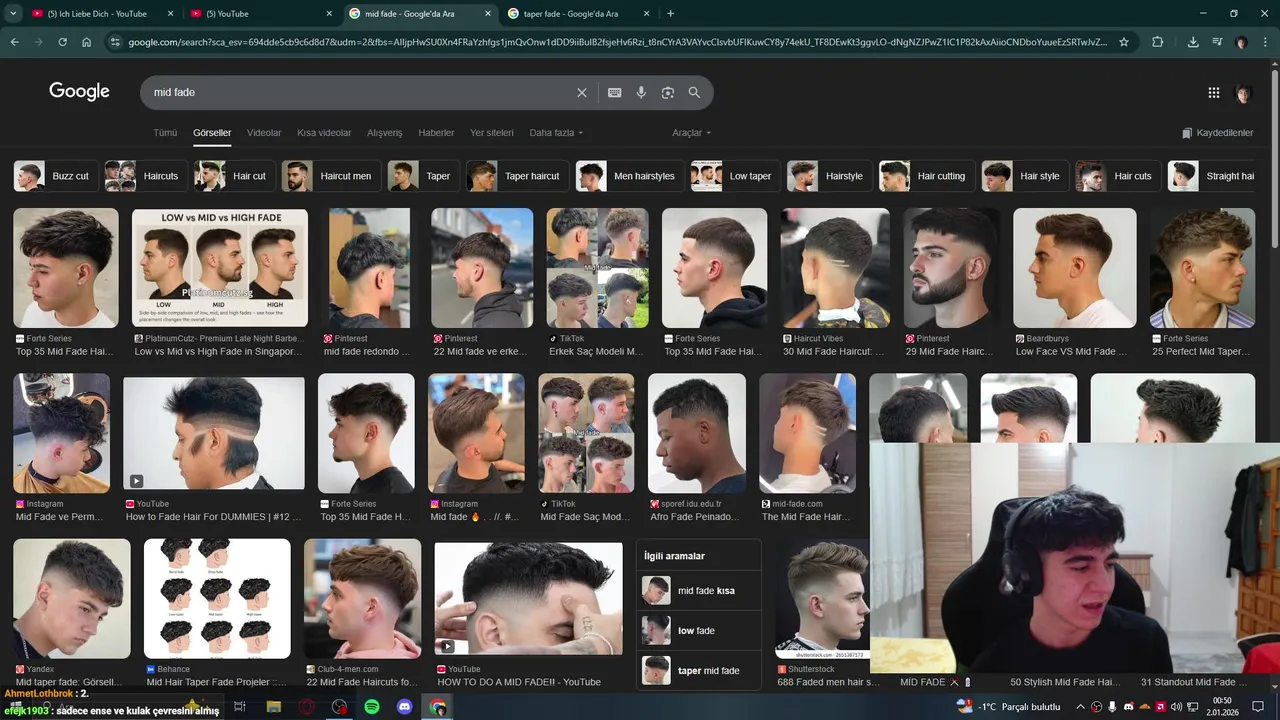Open the media control icon in Chrome toolbar
This screenshot has height=720, width=1280.
click(x=1217, y=42)
